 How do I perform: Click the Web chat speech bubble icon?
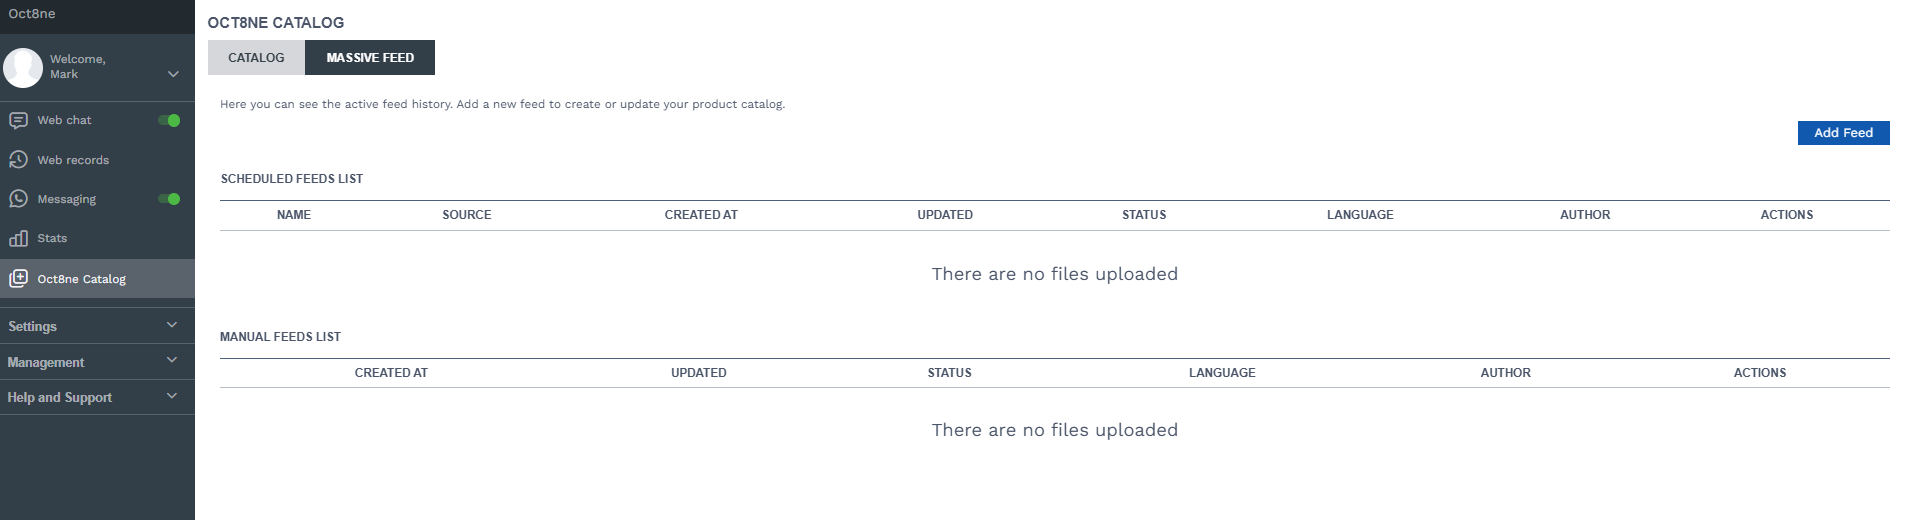pyautogui.click(x=18, y=120)
